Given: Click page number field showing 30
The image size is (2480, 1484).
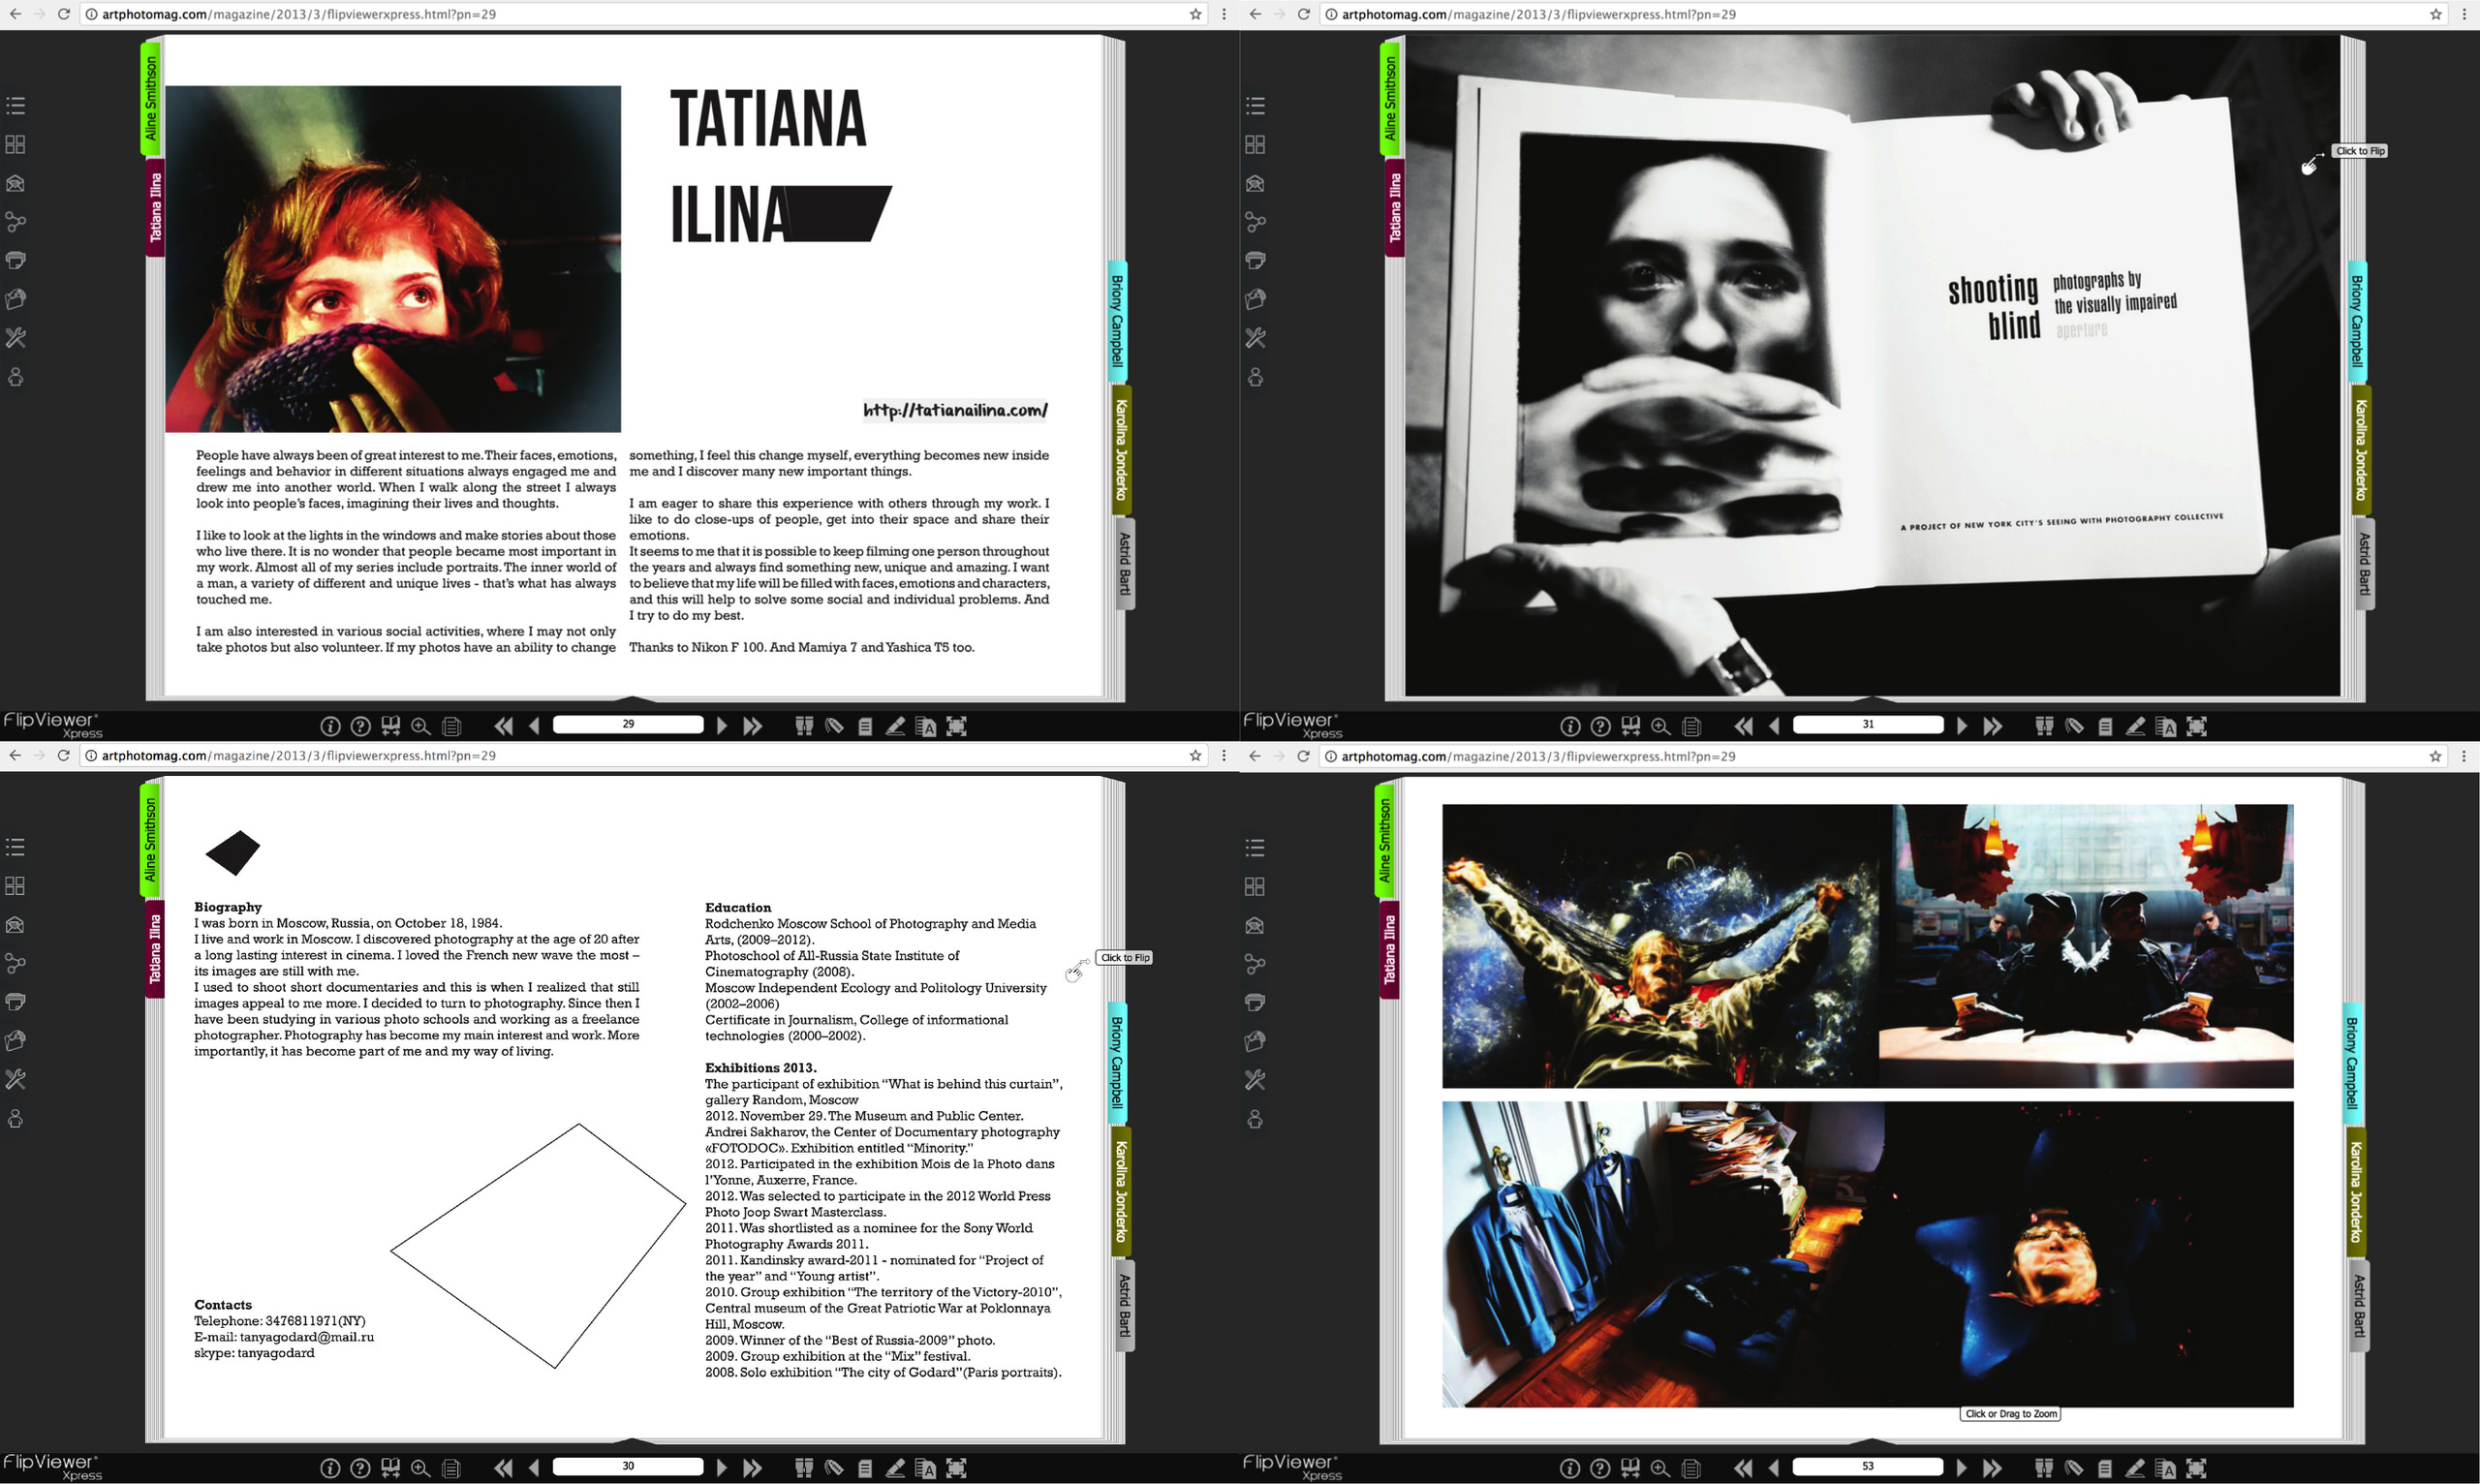Looking at the screenshot, I should point(628,1466).
